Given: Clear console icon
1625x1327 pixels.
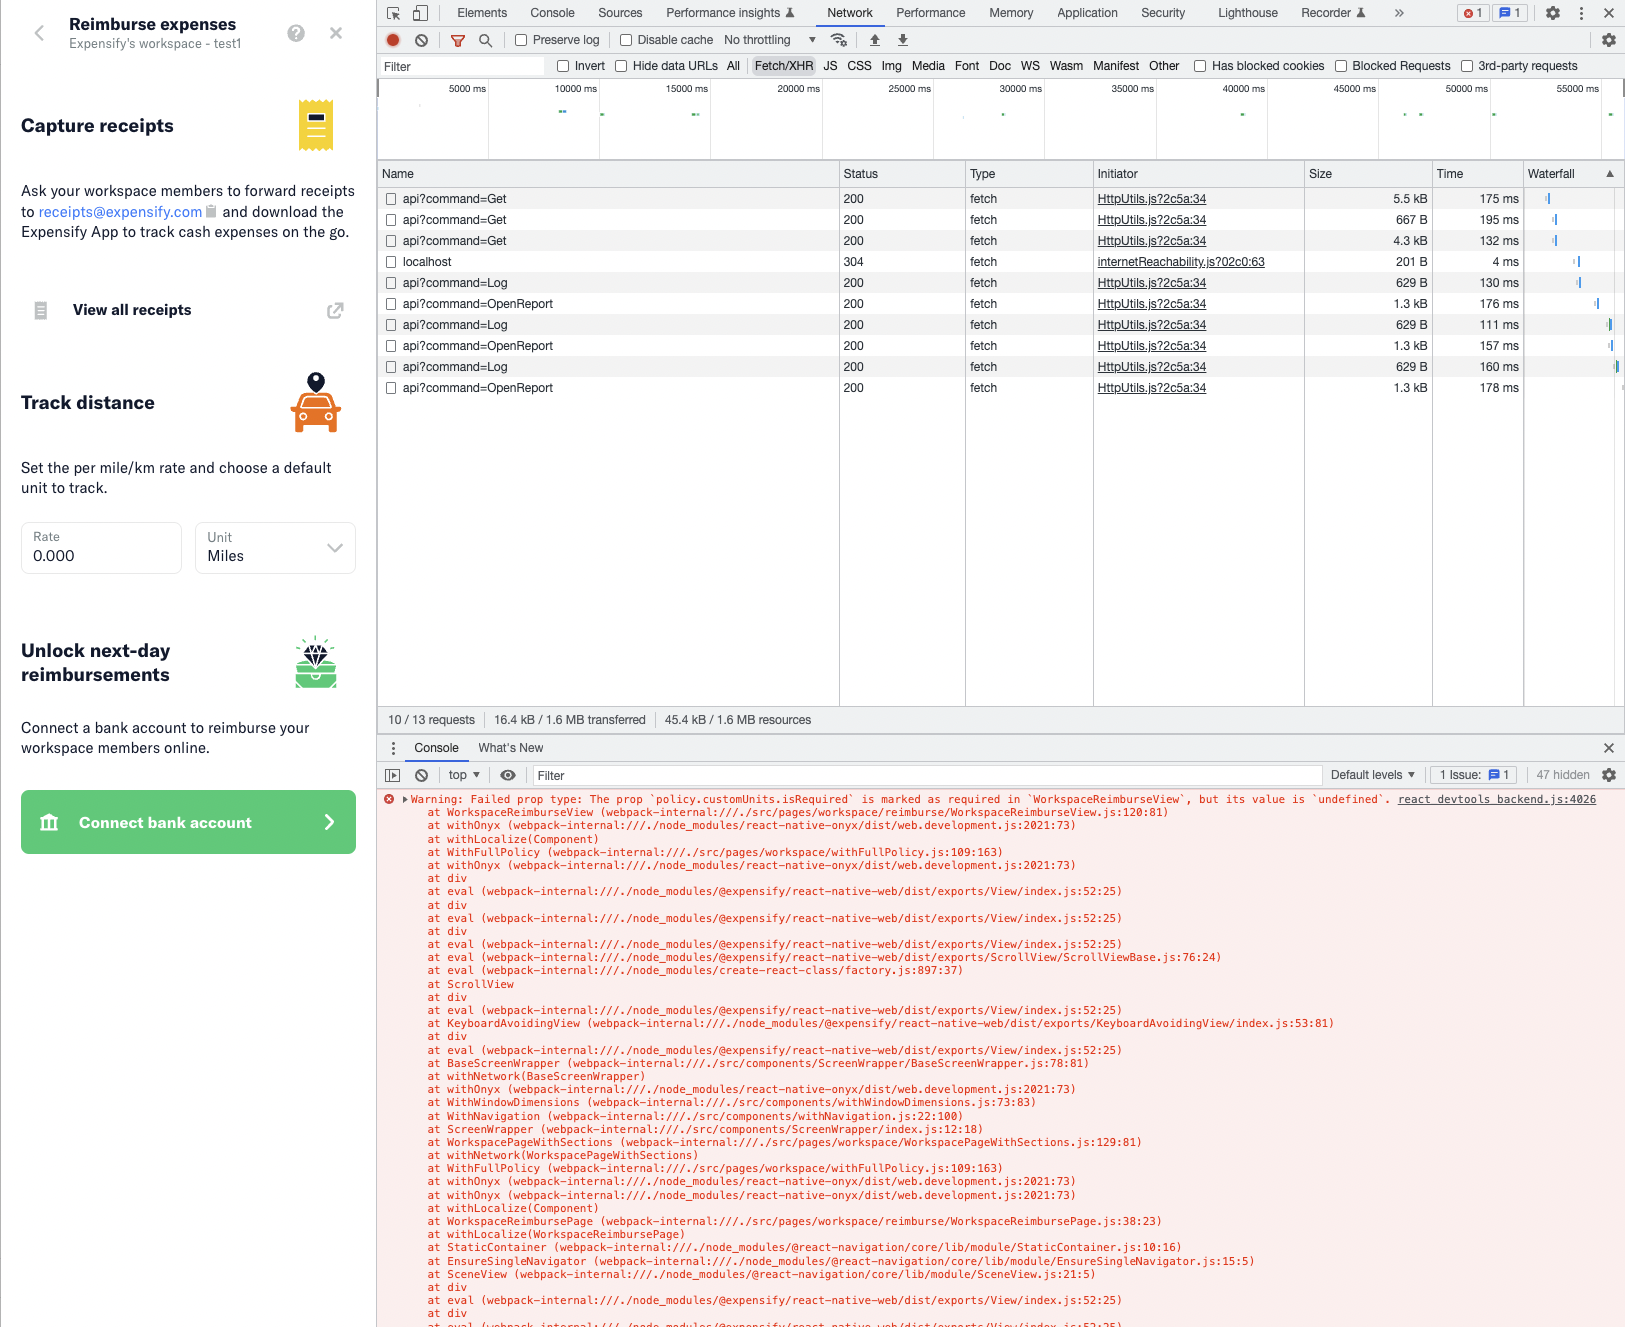Looking at the screenshot, I should click(x=421, y=775).
